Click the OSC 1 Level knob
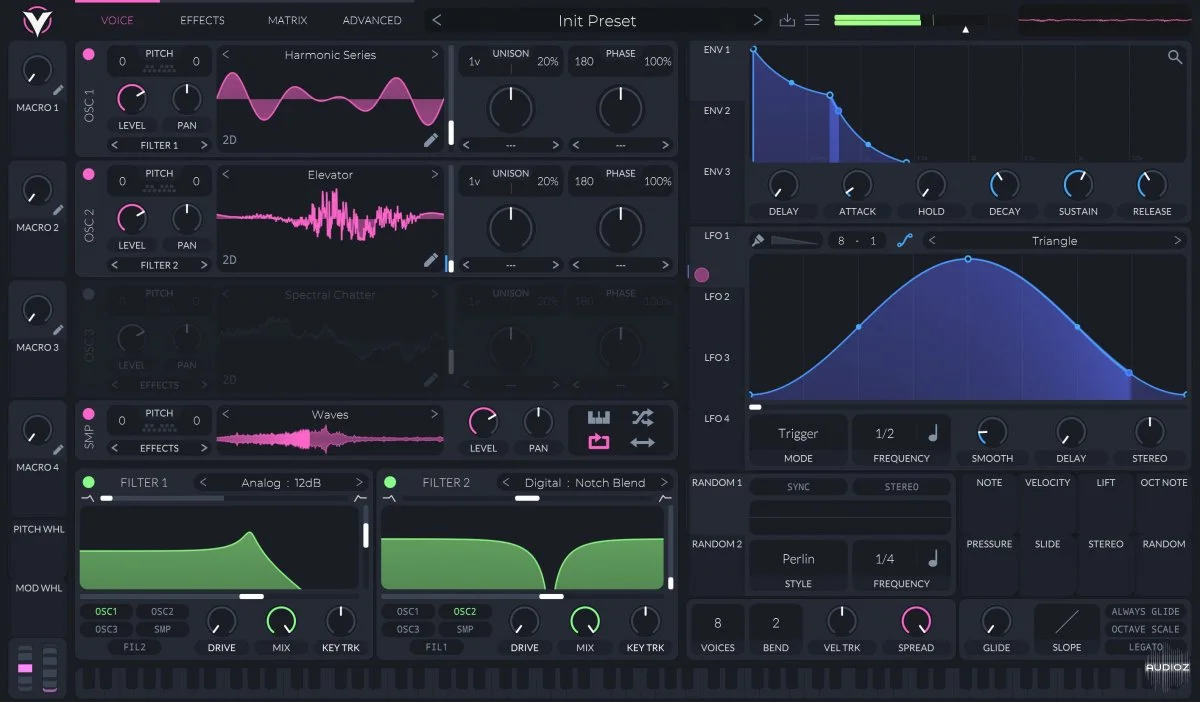This screenshot has height=702, width=1200. point(132,98)
